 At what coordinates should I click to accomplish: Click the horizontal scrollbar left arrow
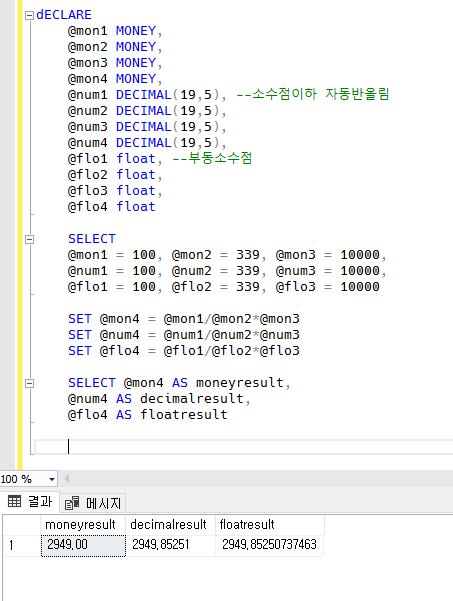pyautogui.click(x=66, y=479)
